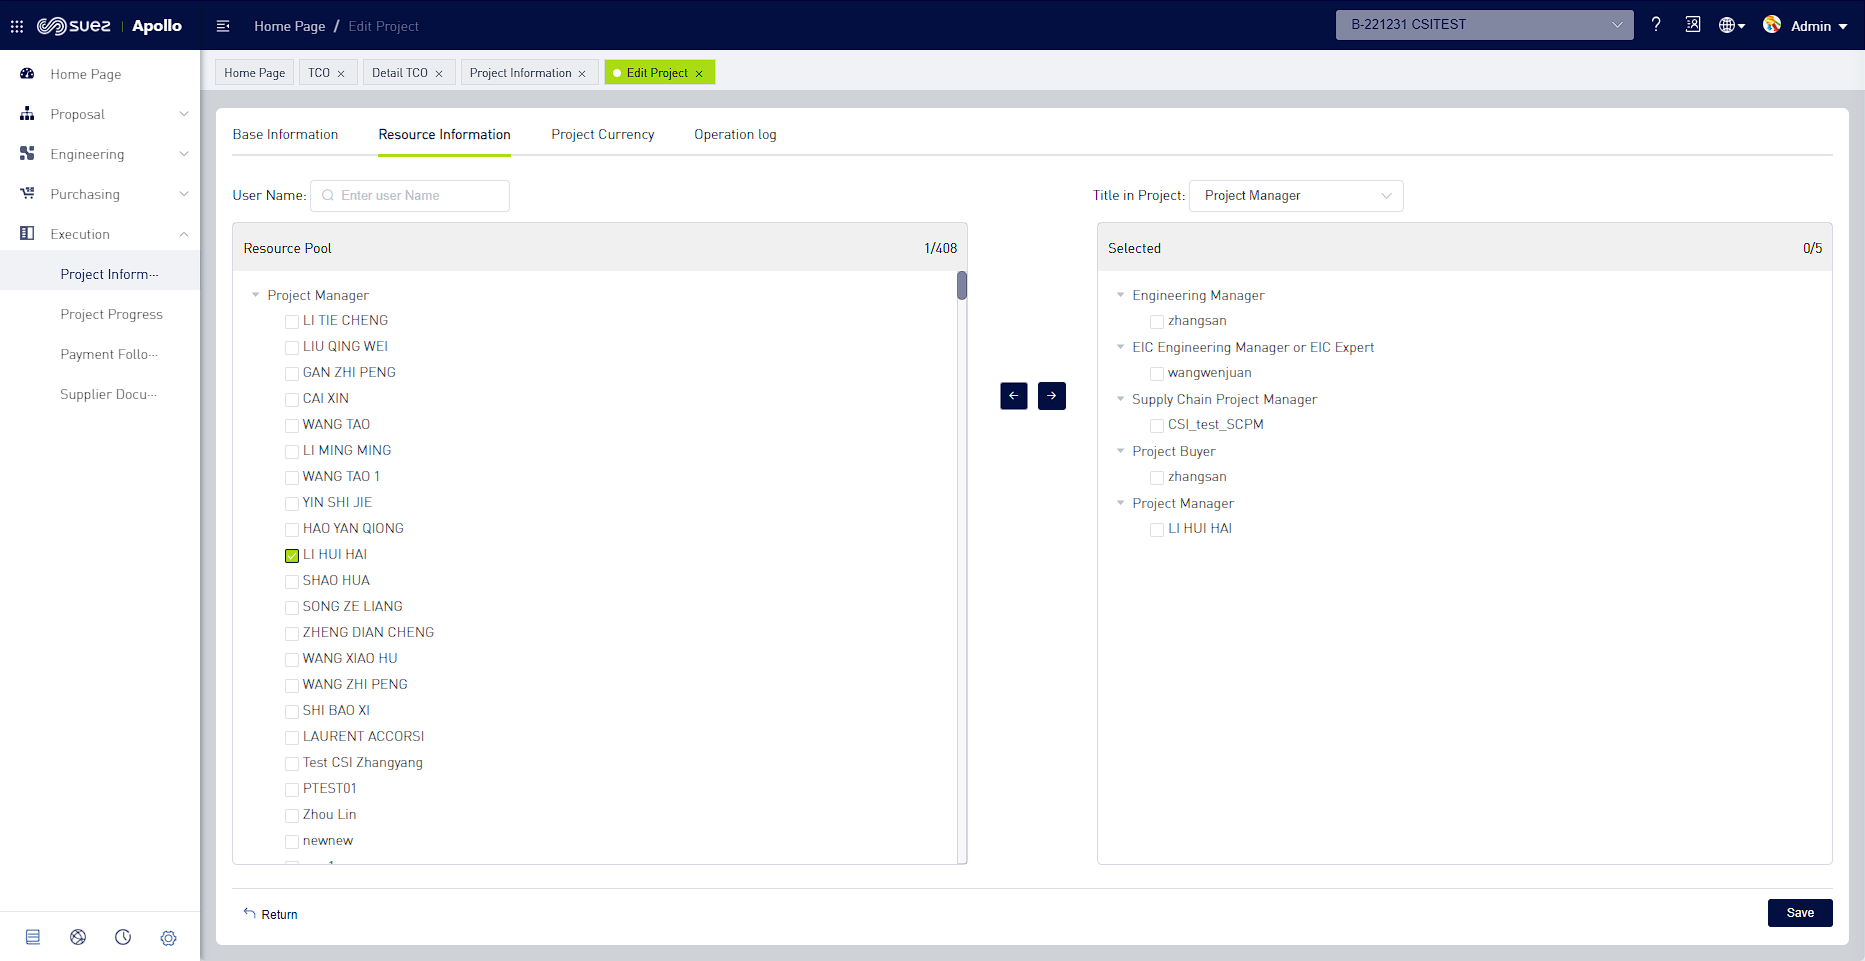Click the Proposal sidebar icon

pos(27,114)
